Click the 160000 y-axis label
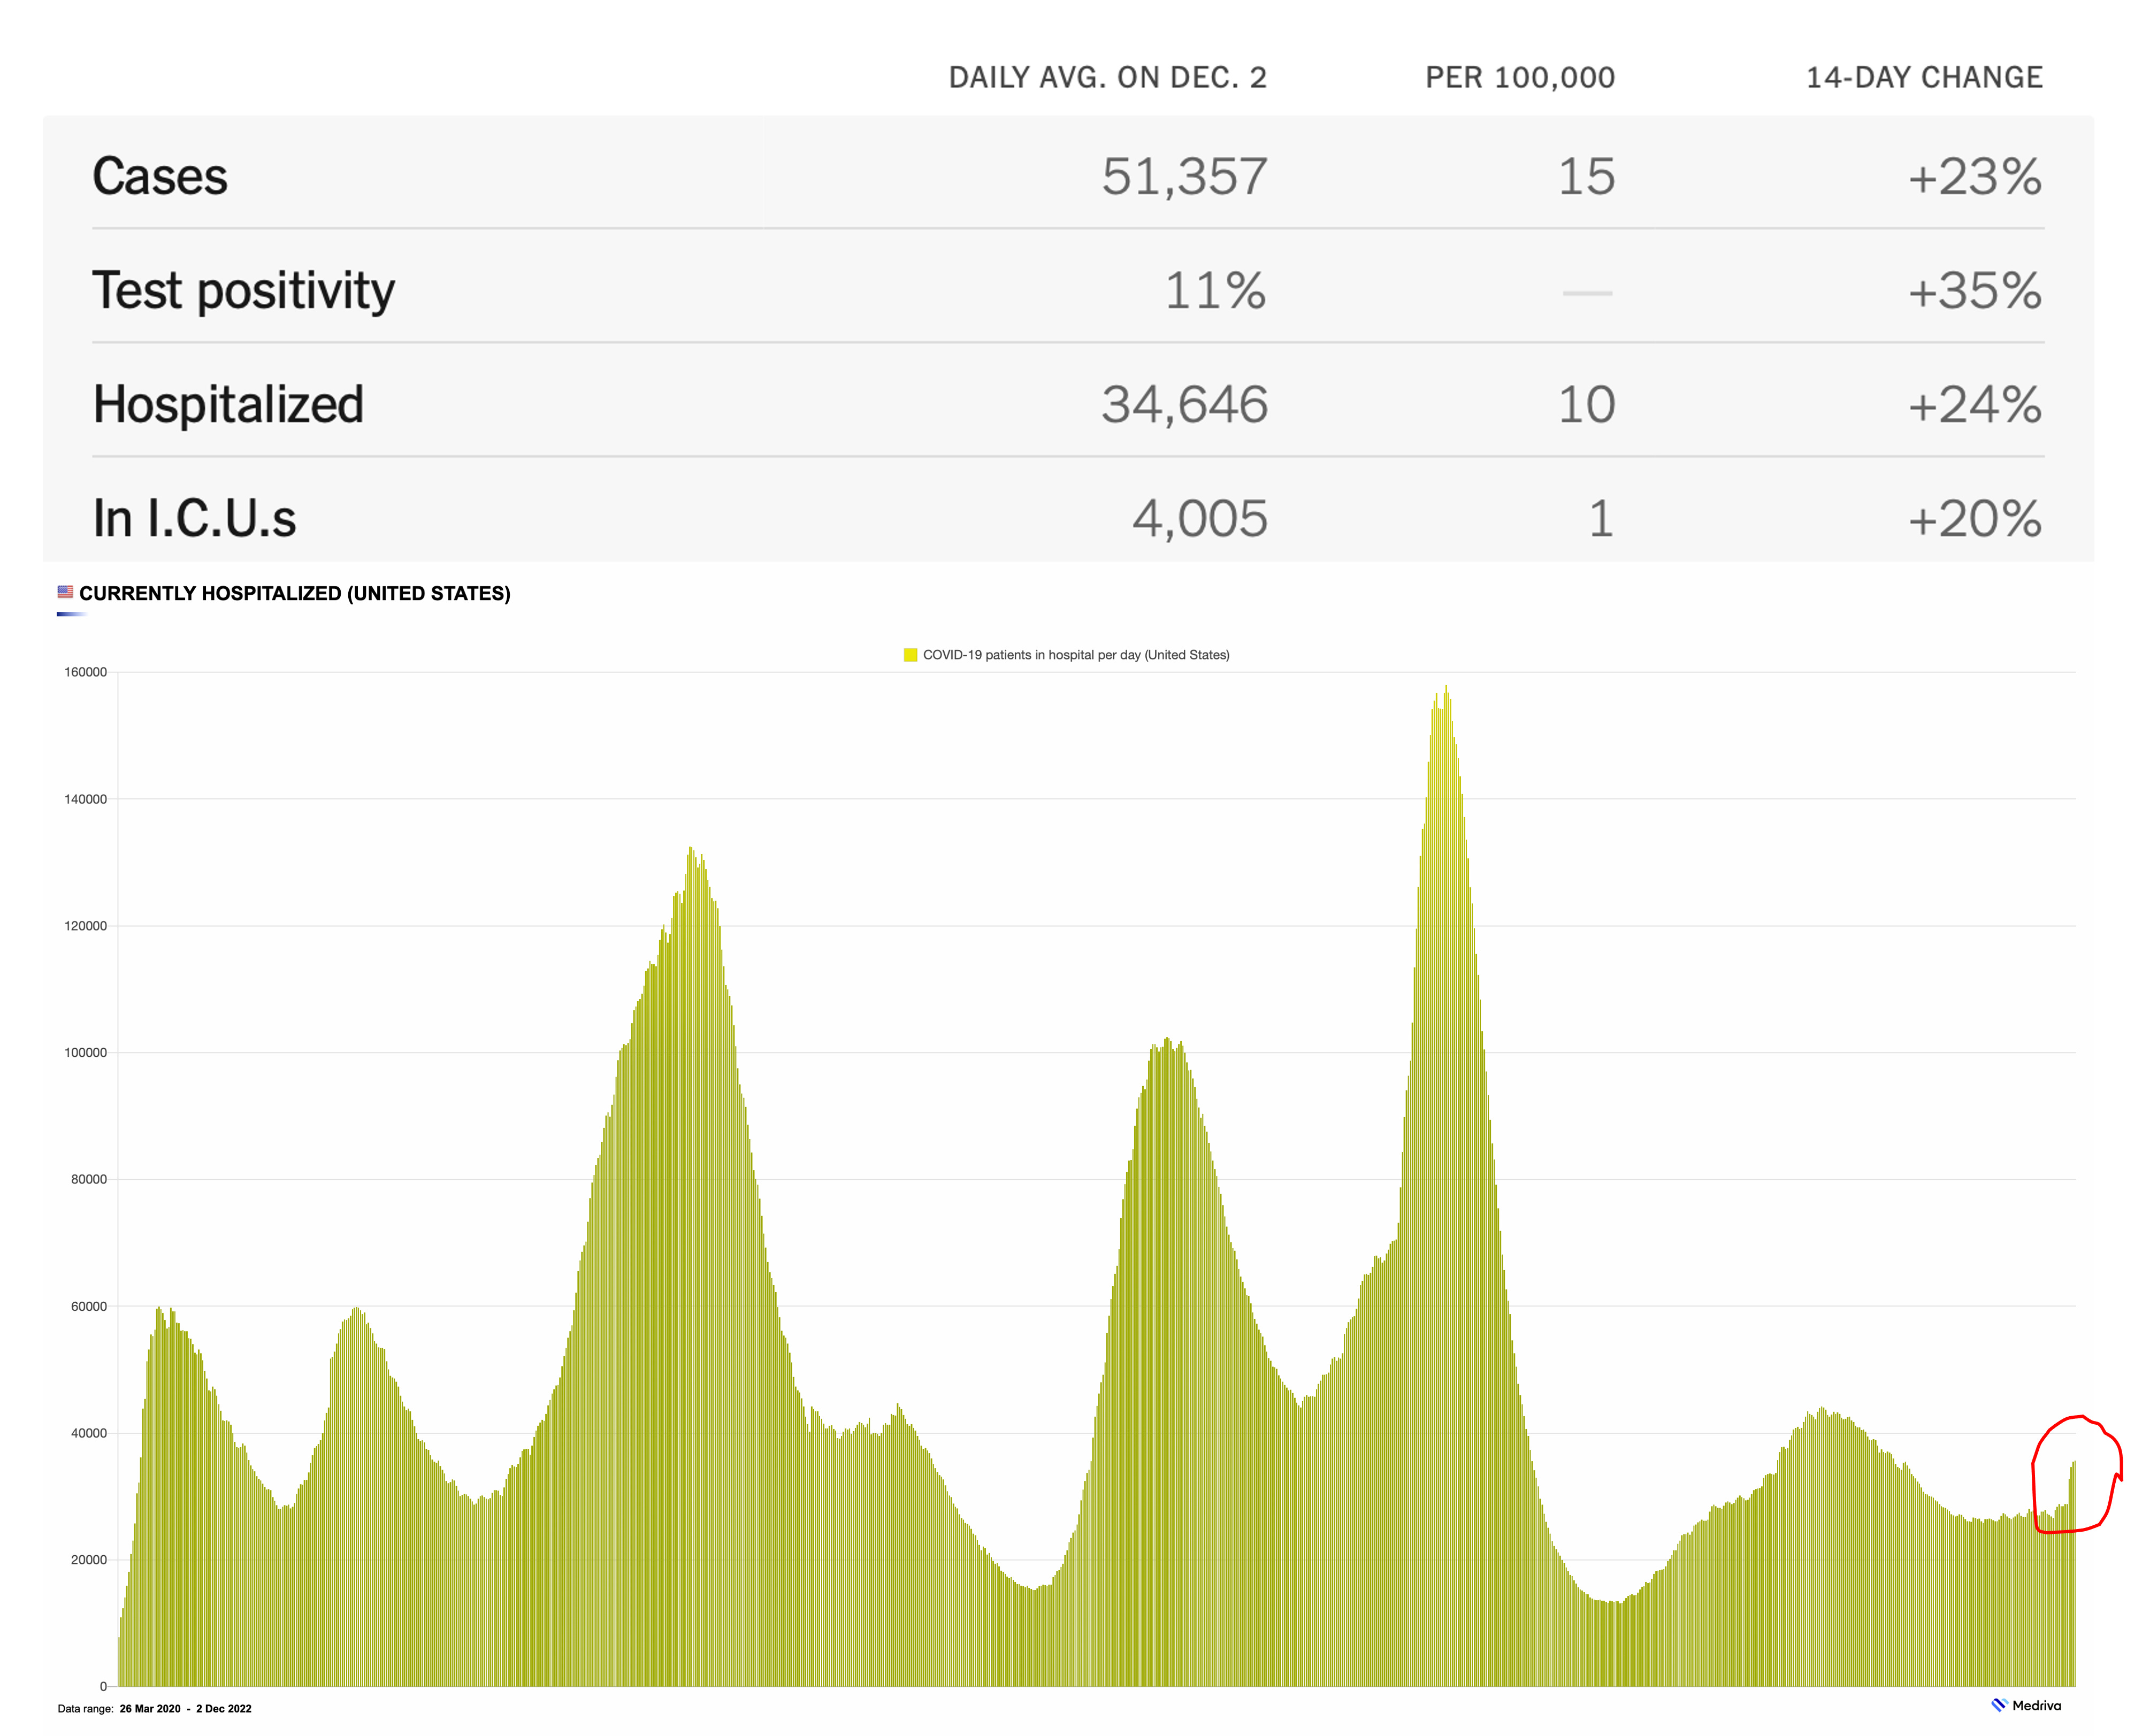 click(85, 672)
